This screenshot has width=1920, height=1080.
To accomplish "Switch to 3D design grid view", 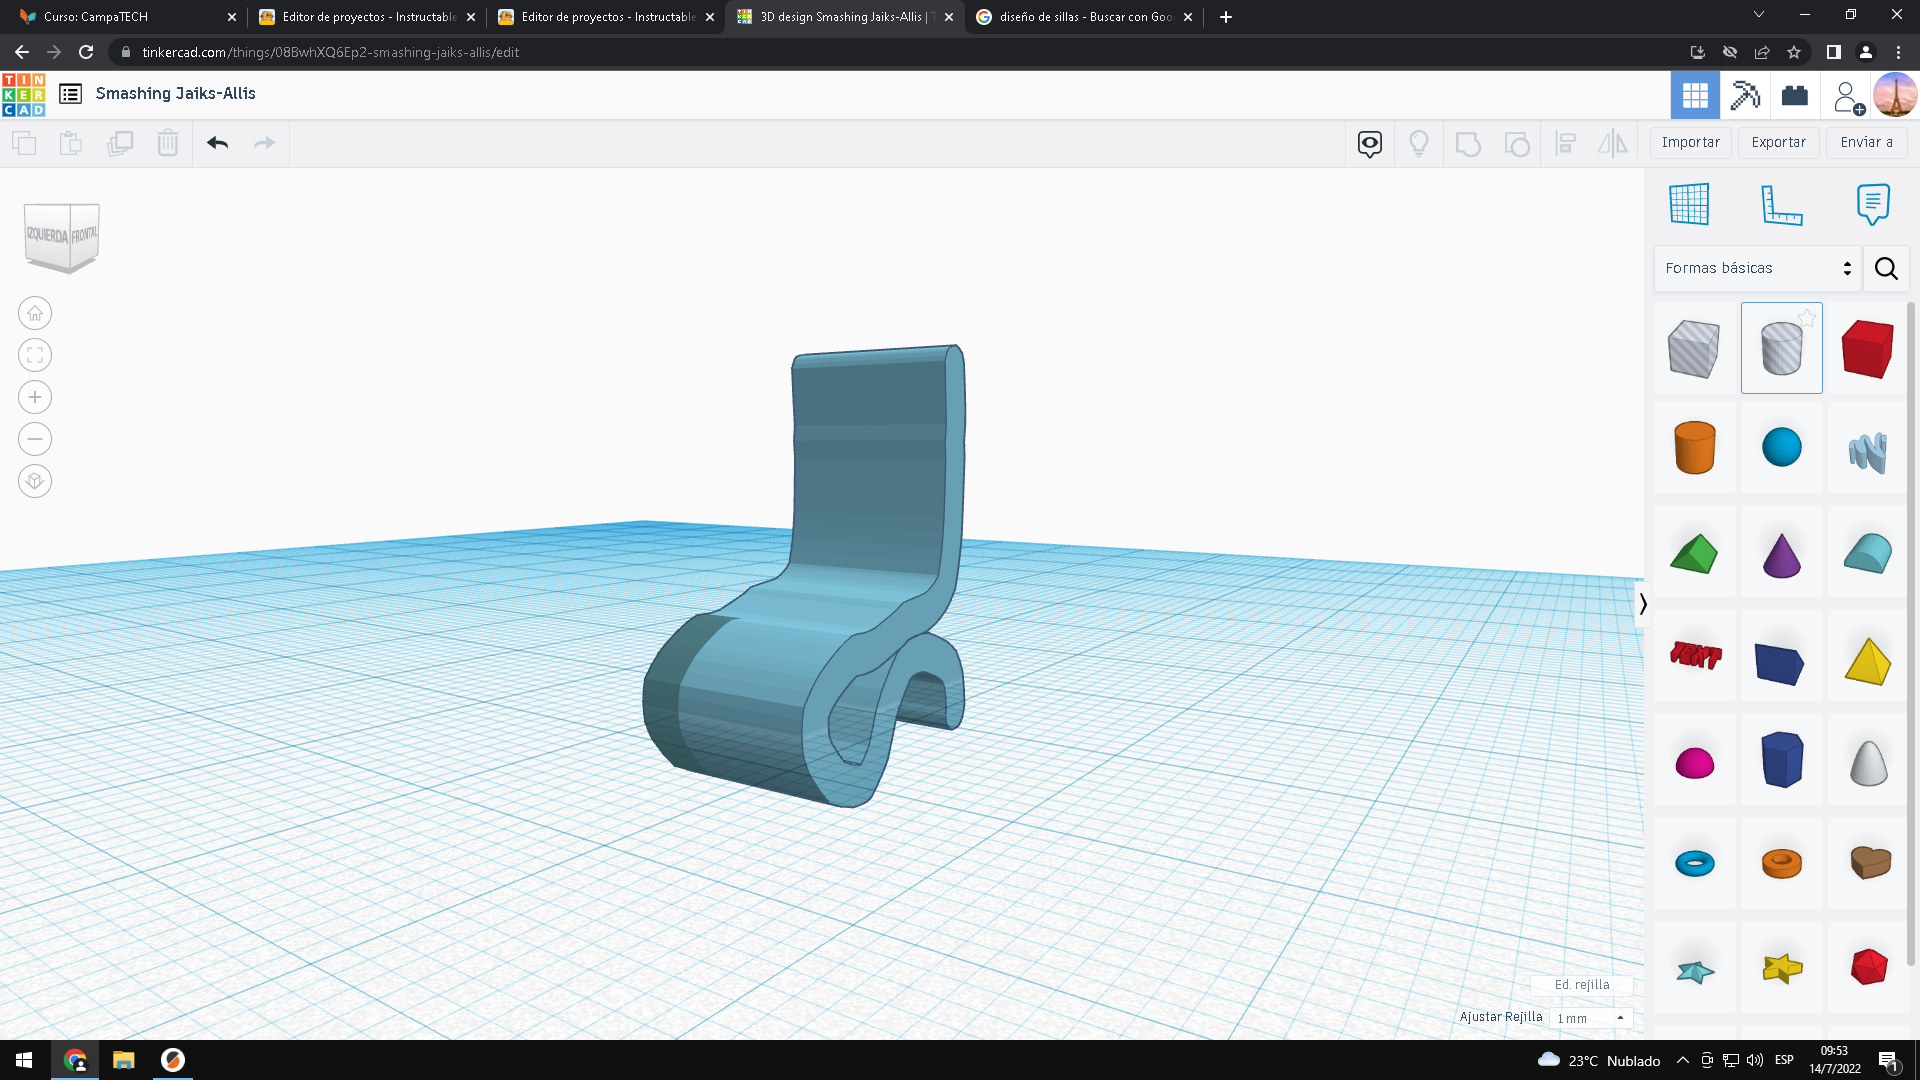I will pyautogui.click(x=1695, y=95).
